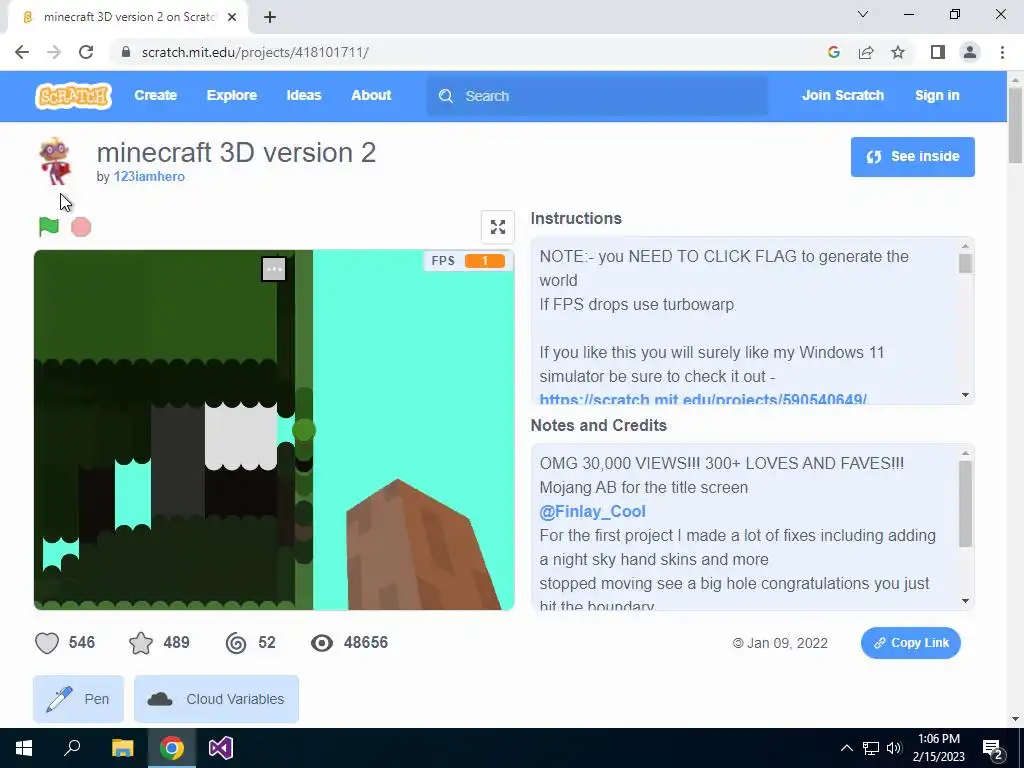The width and height of the screenshot is (1024, 768).
Task: Click the browser address bar URL
Action: 255,52
